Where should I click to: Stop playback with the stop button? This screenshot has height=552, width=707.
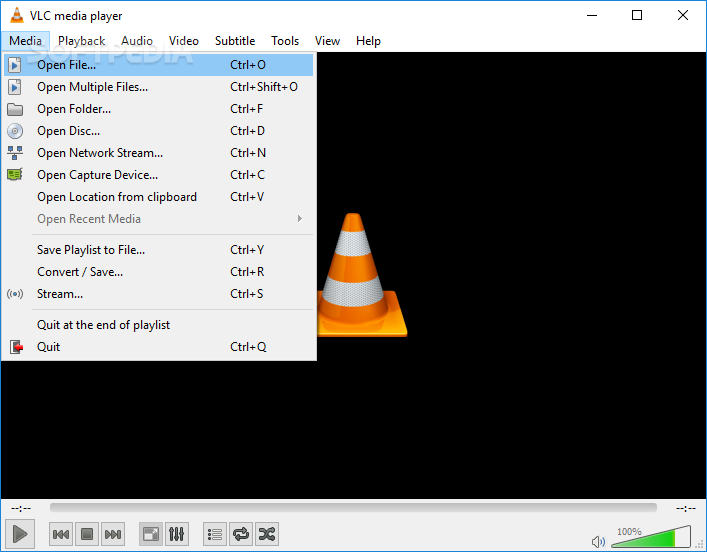pyautogui.click(x=87, y=534)
